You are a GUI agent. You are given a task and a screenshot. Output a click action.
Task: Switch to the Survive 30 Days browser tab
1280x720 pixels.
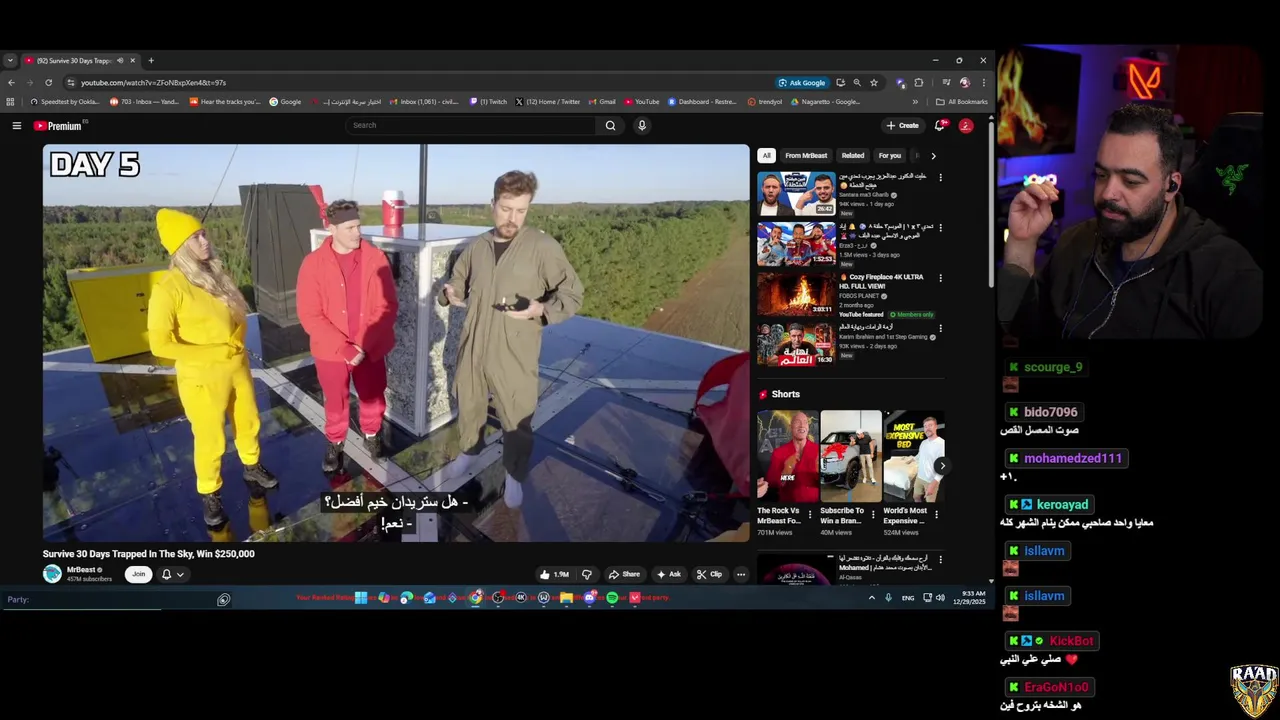(78, 61)
